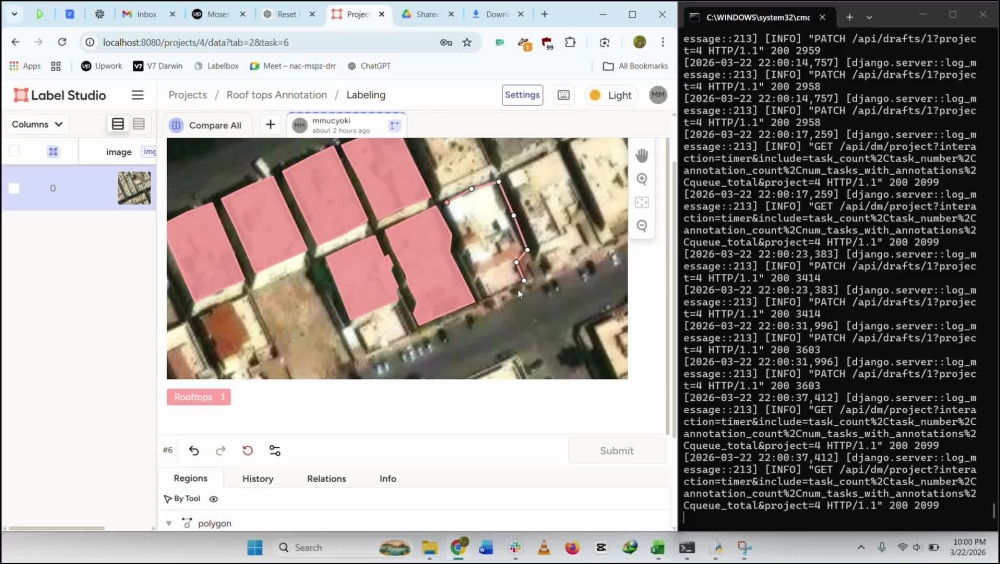This screenshot has height=564, width=1000.
Task: Open the All Bookmarks folder
Action: coord(635,66)
